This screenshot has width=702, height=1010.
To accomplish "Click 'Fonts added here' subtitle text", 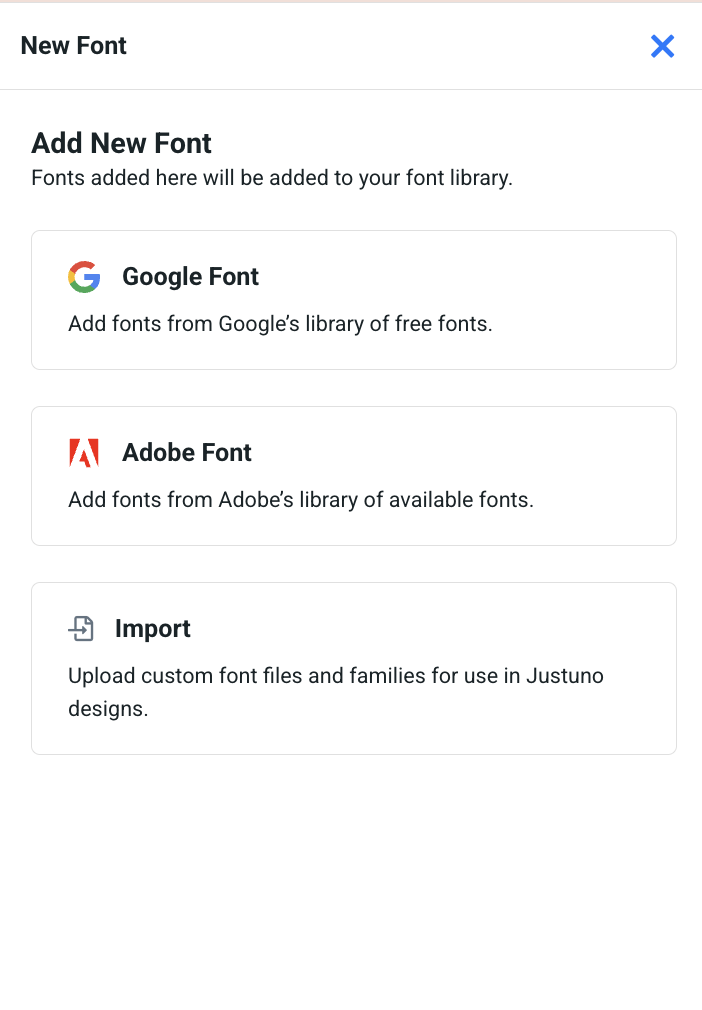I will 272,178.
